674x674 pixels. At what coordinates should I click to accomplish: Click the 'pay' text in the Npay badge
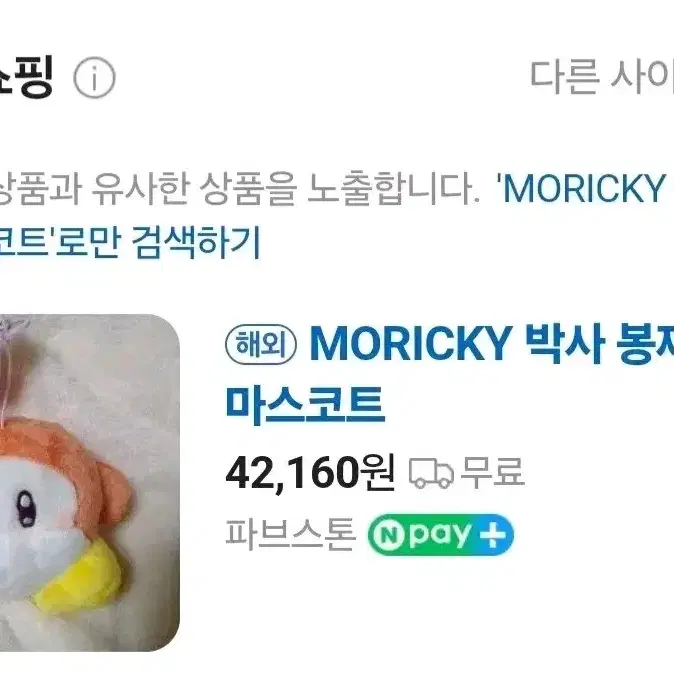click(440, 536)
